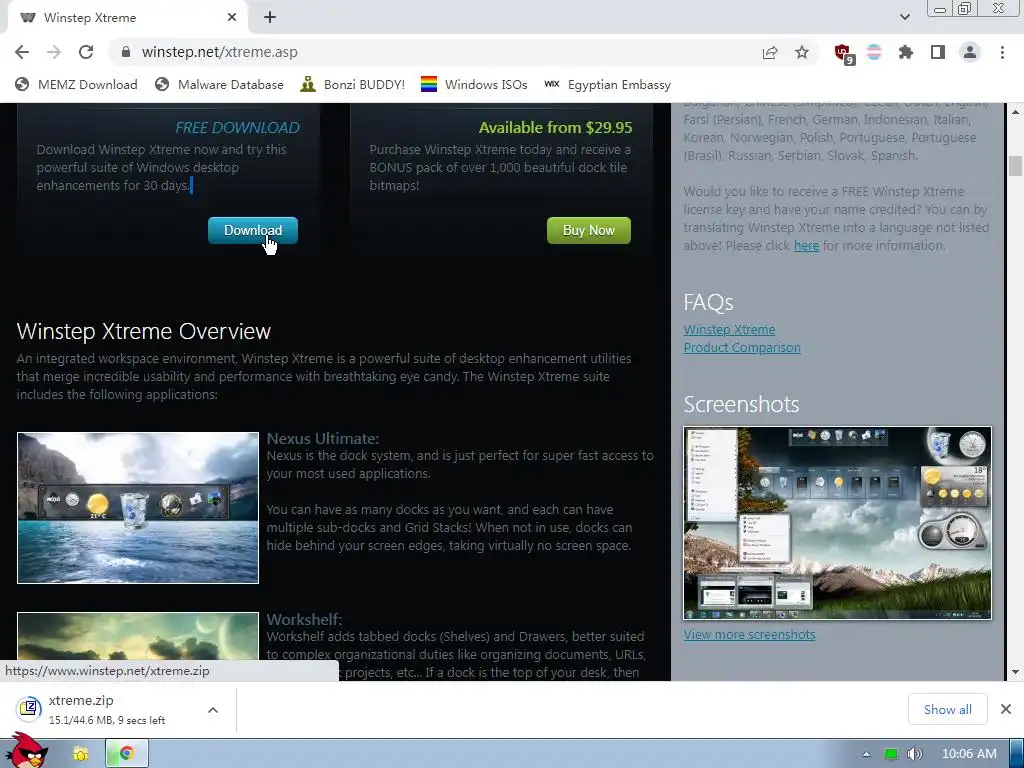Open MEMZ Download bookmark
This screenshot has height=768, width=1024.
click(x=76, y=84)
